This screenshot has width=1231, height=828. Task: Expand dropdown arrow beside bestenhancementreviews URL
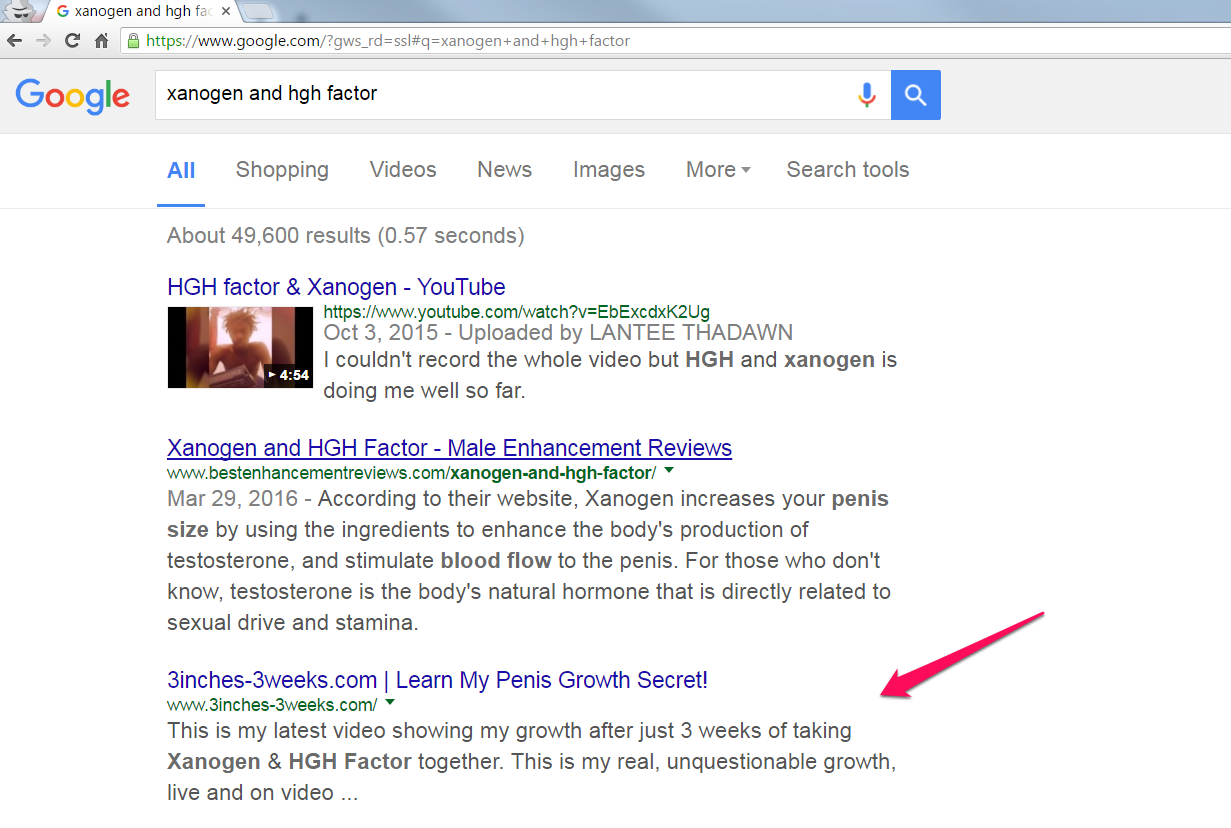click(x=669, y=470)
